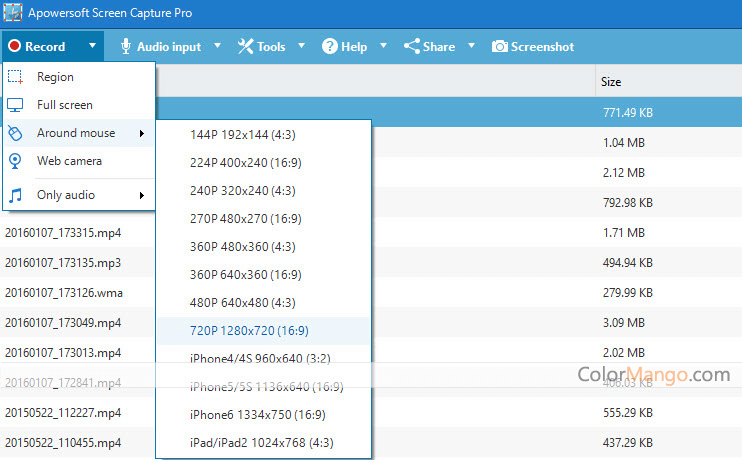Open the Record dropdown arrow
This screenshot has height=460, width=742.
click(92, 46)
